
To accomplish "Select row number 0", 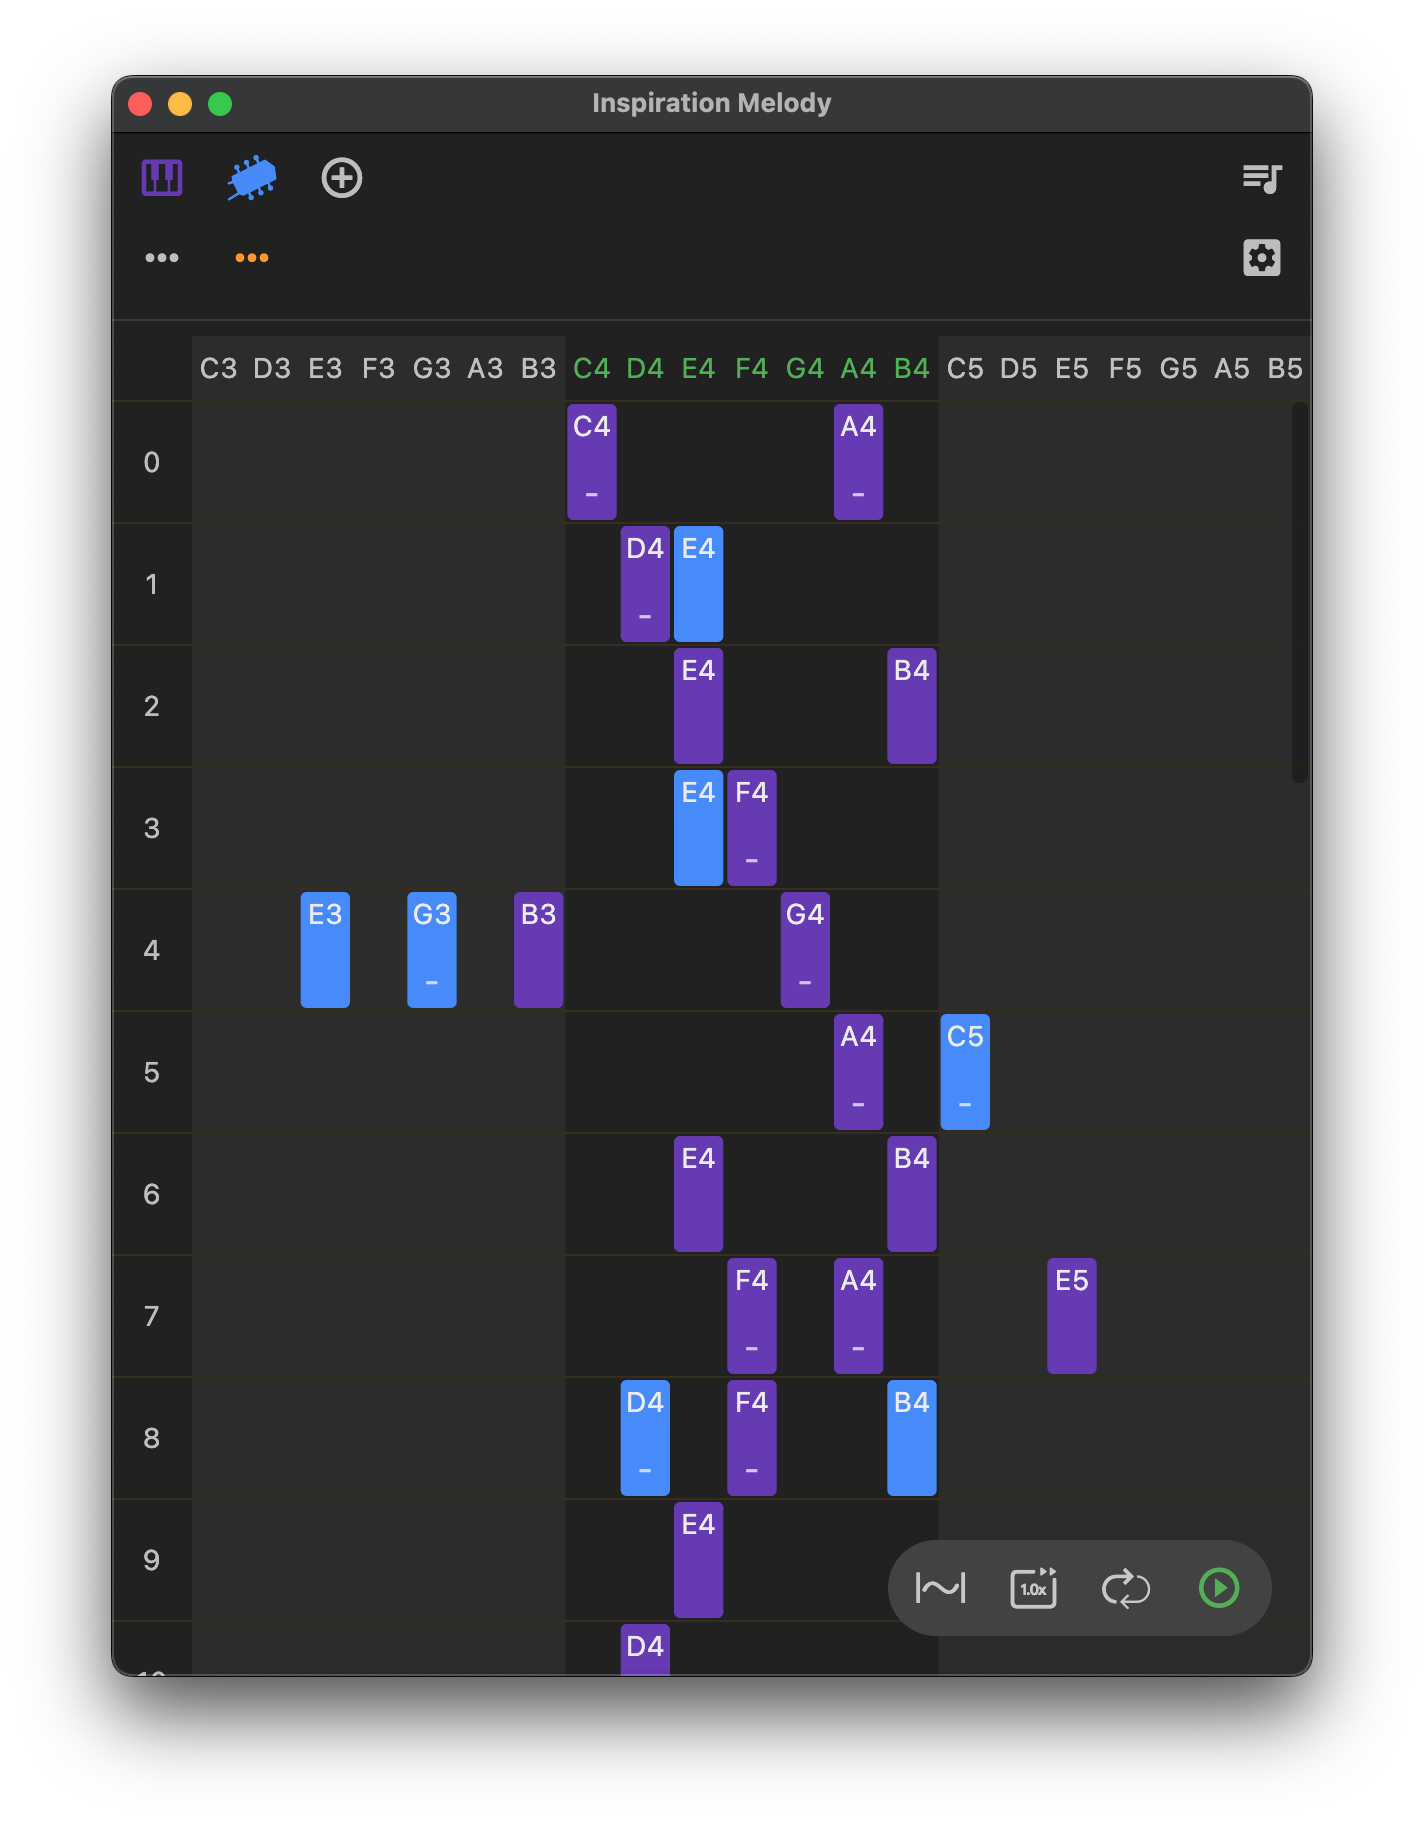I will click(x=152, y=462).
